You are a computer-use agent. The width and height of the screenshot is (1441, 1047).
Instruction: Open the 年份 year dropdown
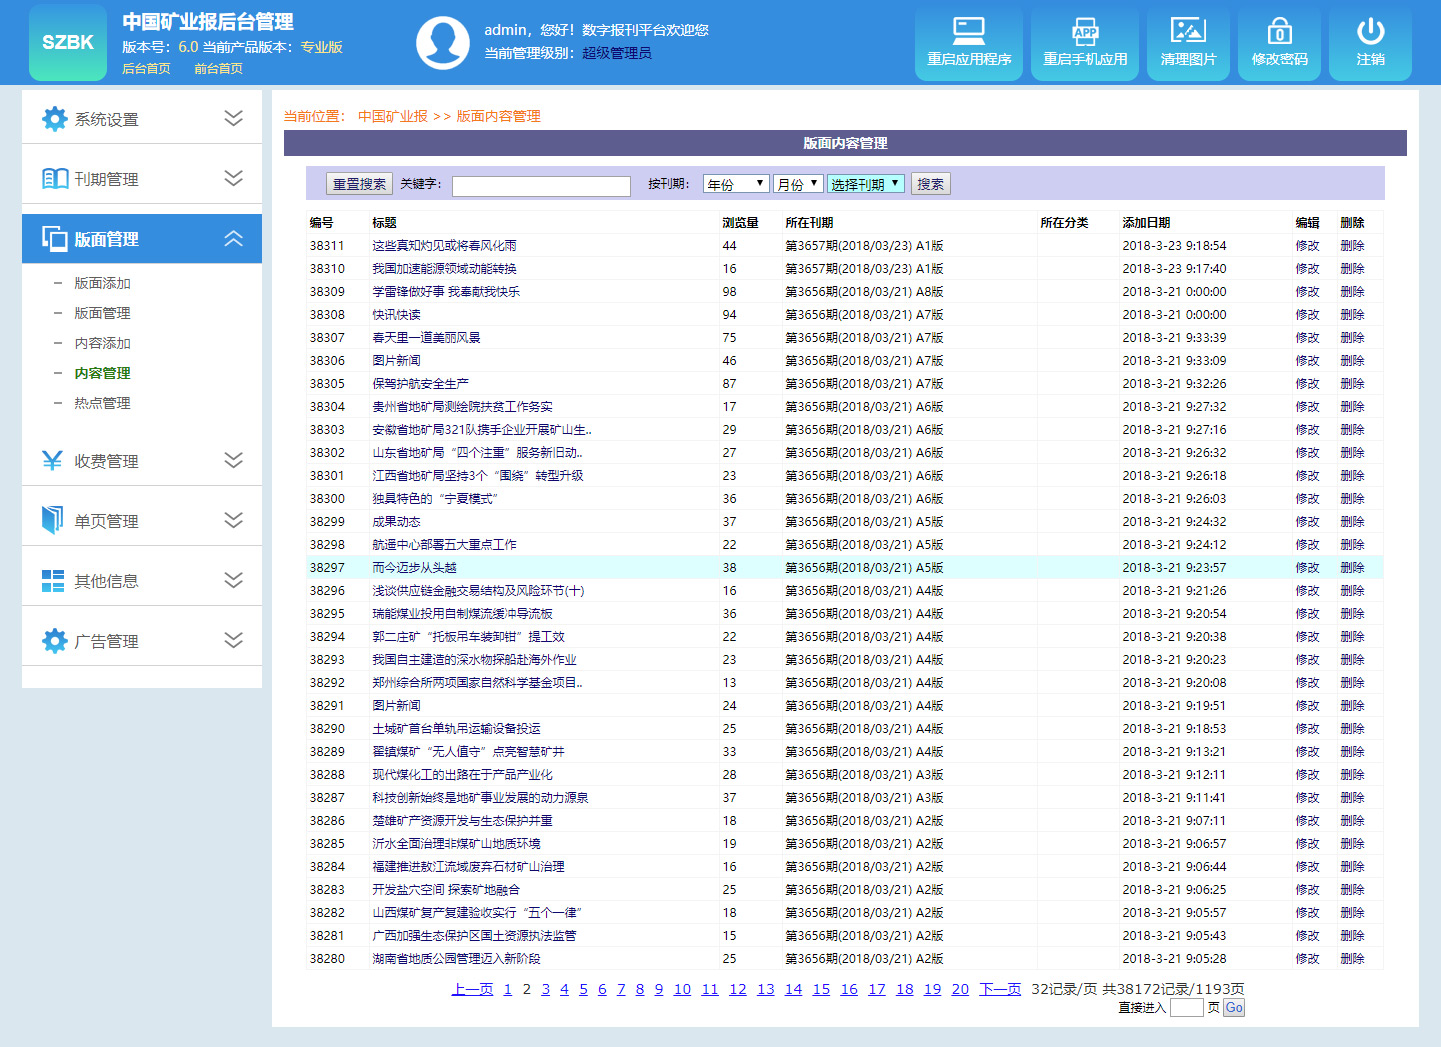736,184
